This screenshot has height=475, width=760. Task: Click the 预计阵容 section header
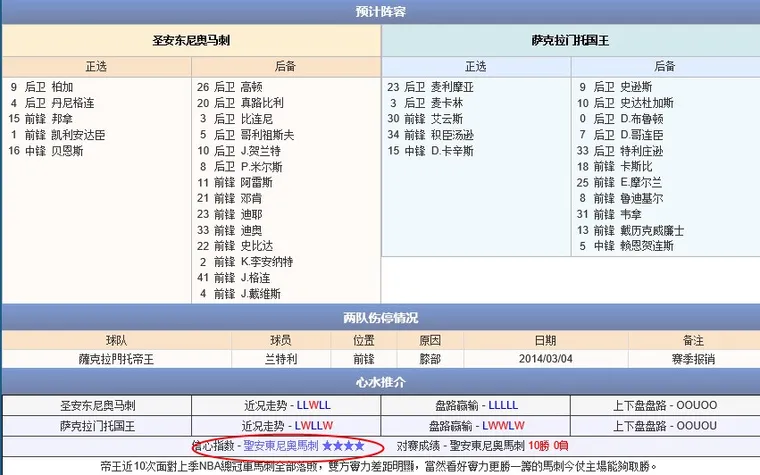[x=380, y=11]
